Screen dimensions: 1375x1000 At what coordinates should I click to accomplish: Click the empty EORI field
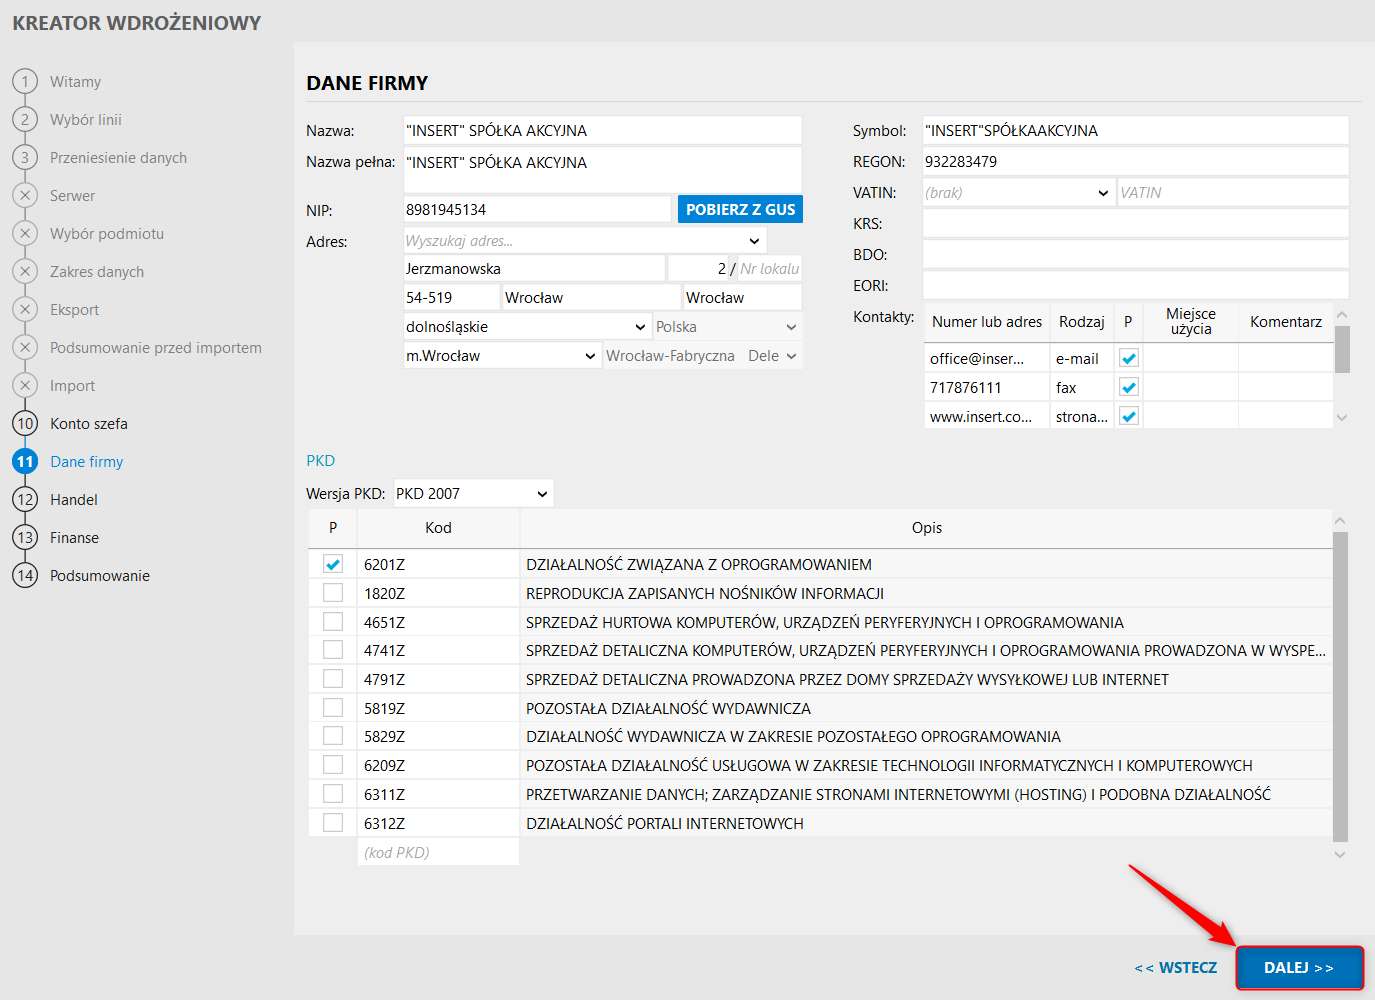click(x=1135, y=286)
